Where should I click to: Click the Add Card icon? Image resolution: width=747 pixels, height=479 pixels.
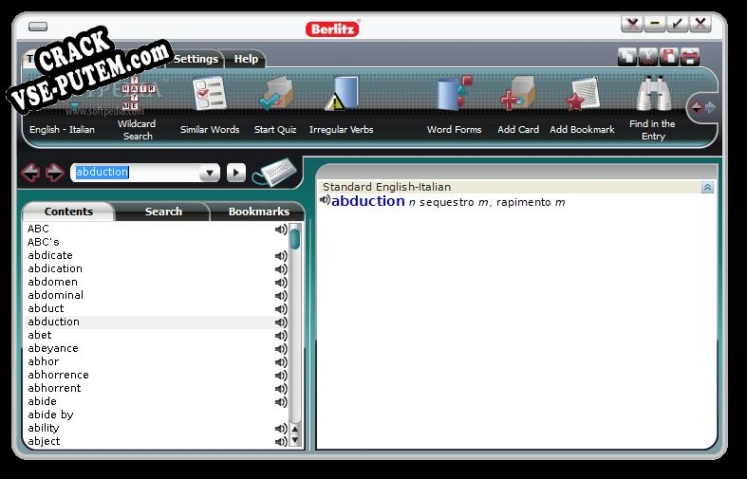[517, 96]
